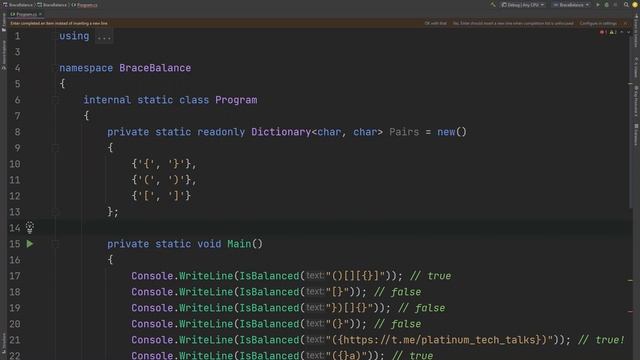Open the BraceBalance run configuration dropdown
Viewport: 640px width, 360px height.
click(x=571, y=5)
